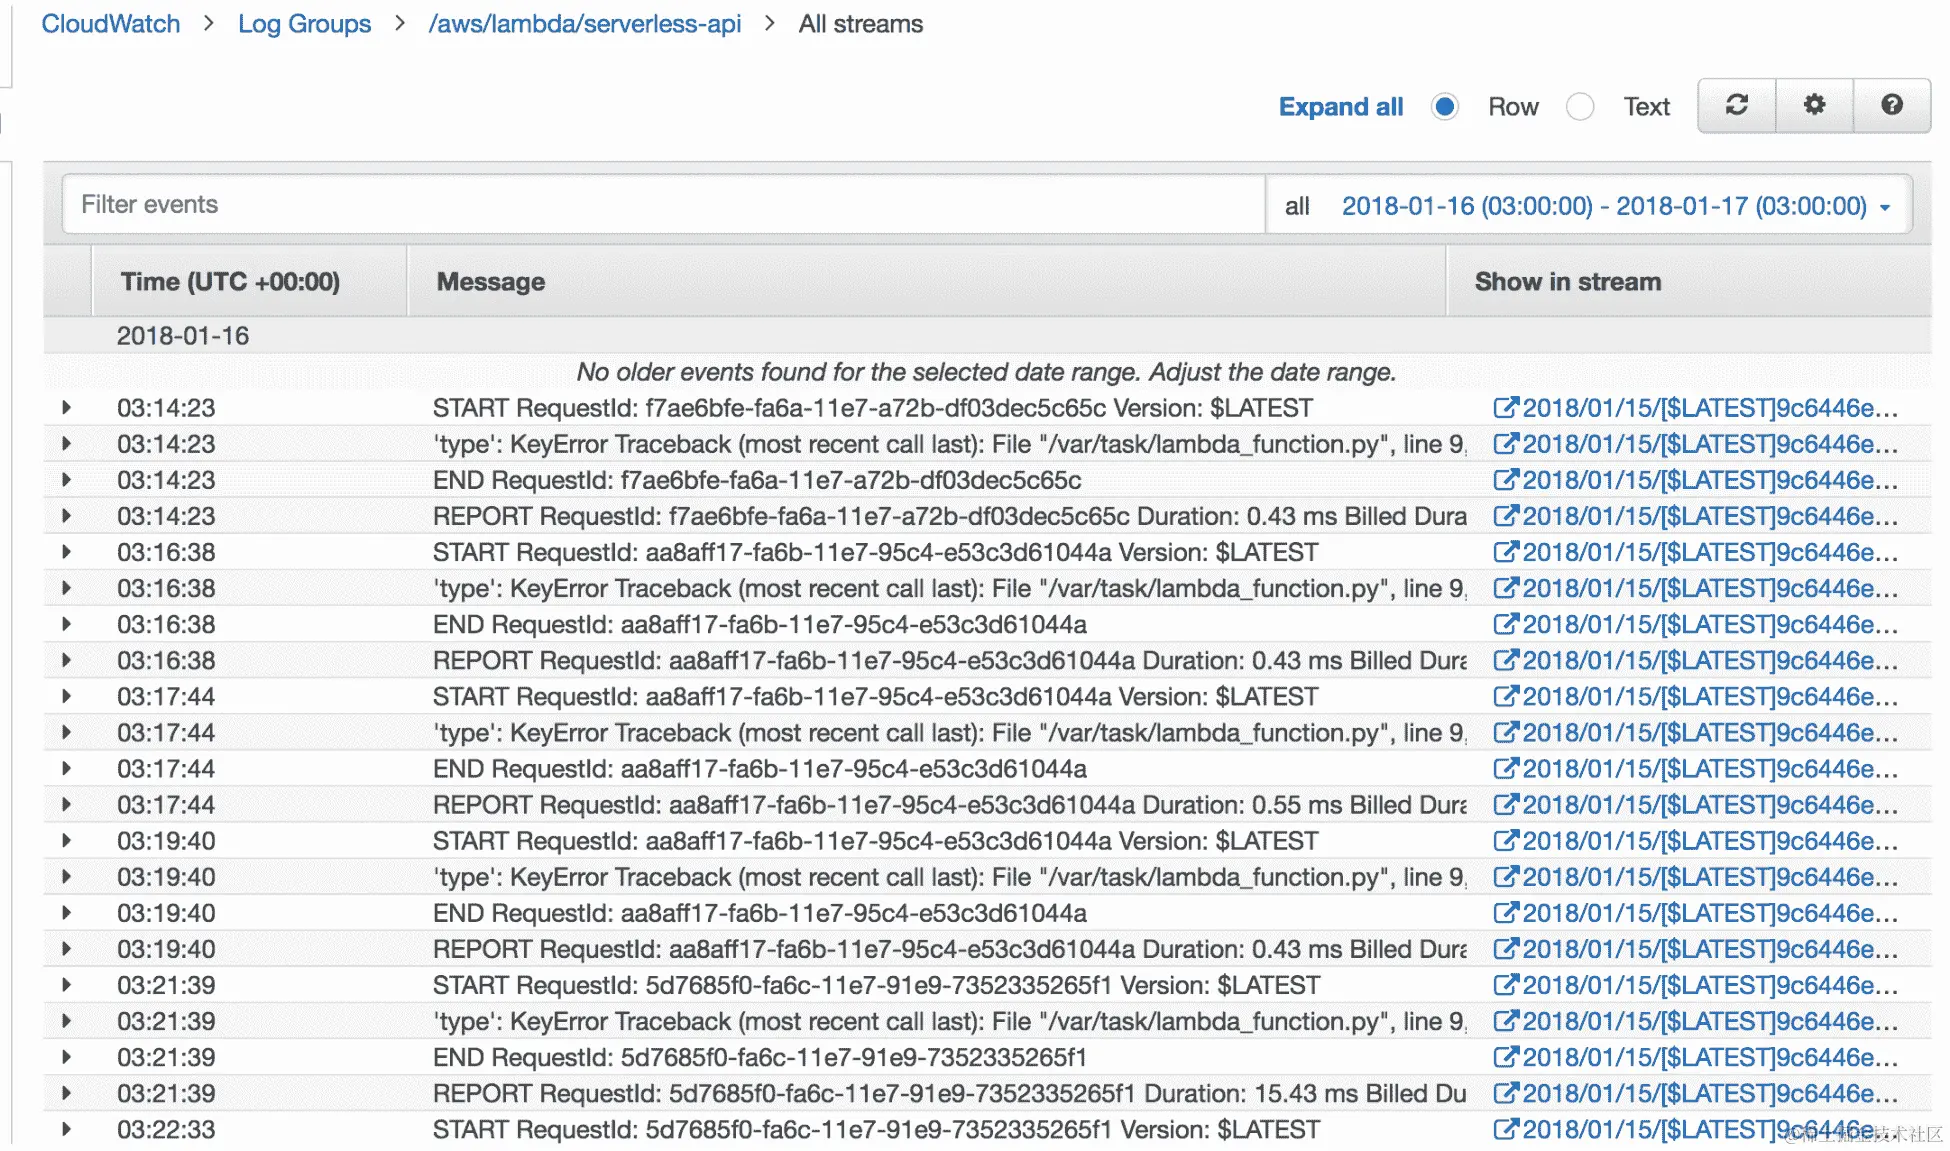This screenshot has width=1950, height=1151.
Task: Open stream icon for 03:16:38 START row
Action: pyautogui.click(x=1505, y=552)
